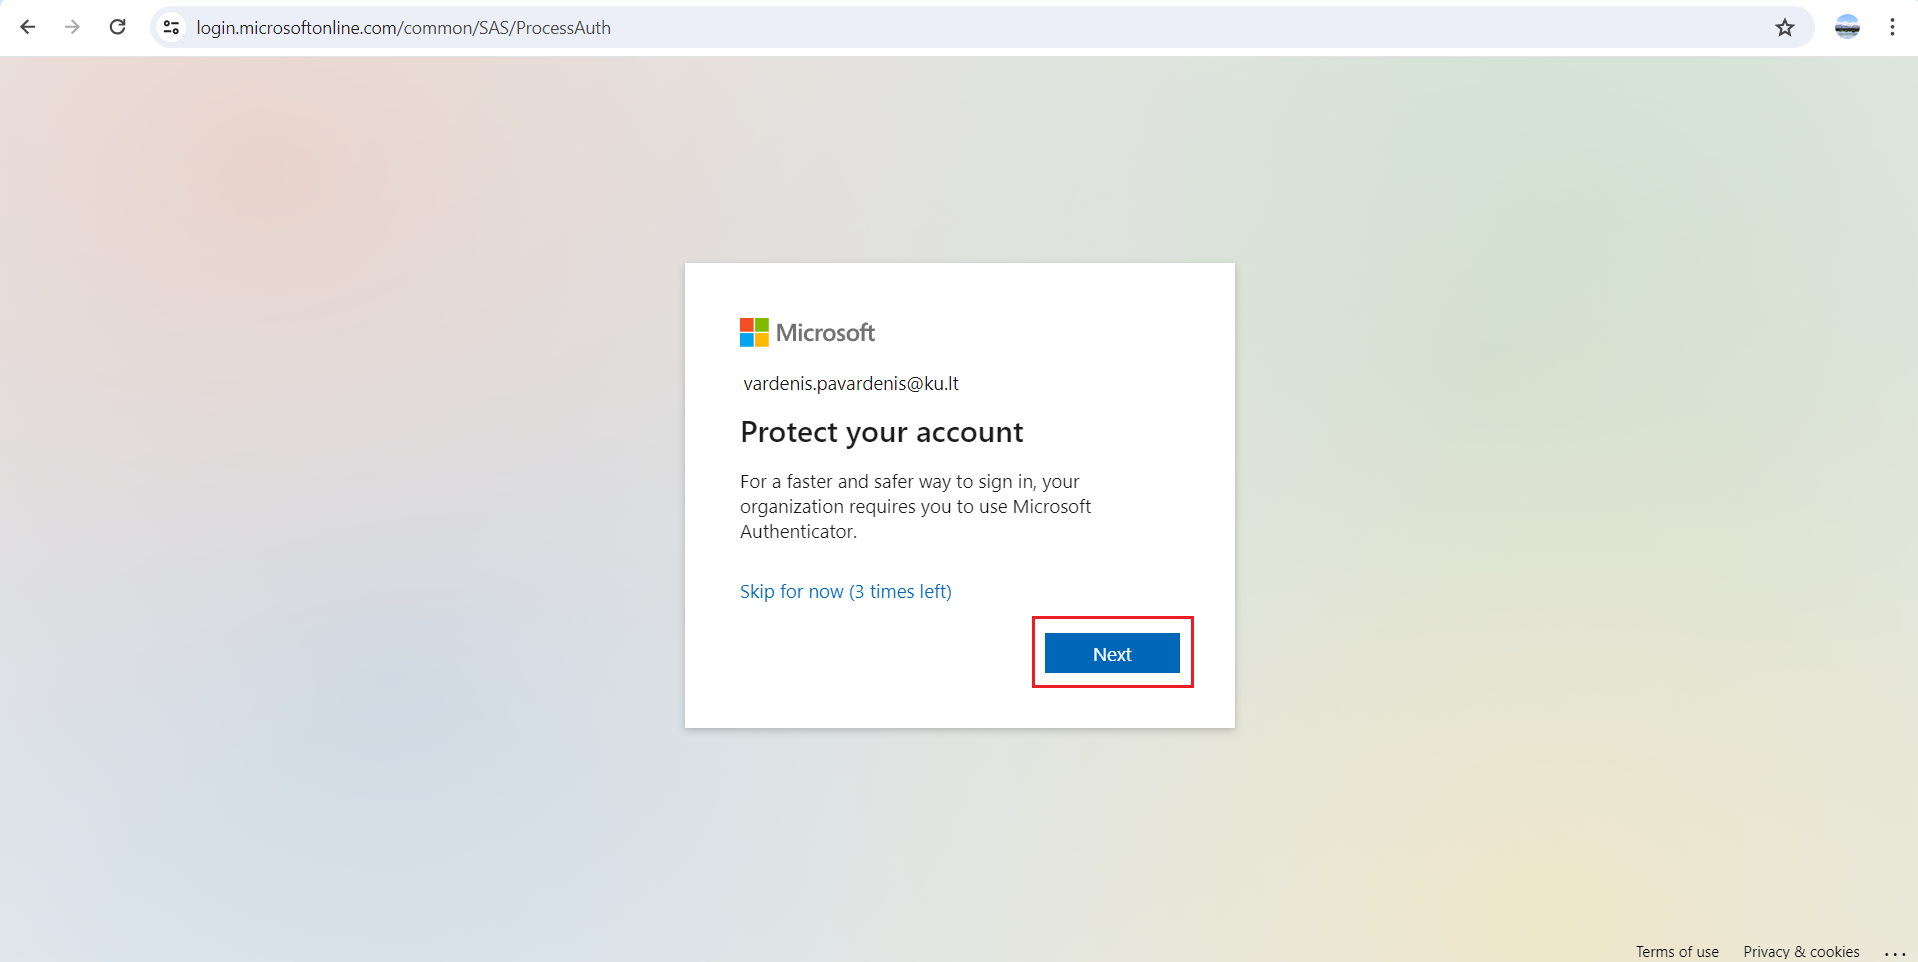Open the Terms of use page
This screenshot has height=962, width=1918.
tap(1677, 951)
